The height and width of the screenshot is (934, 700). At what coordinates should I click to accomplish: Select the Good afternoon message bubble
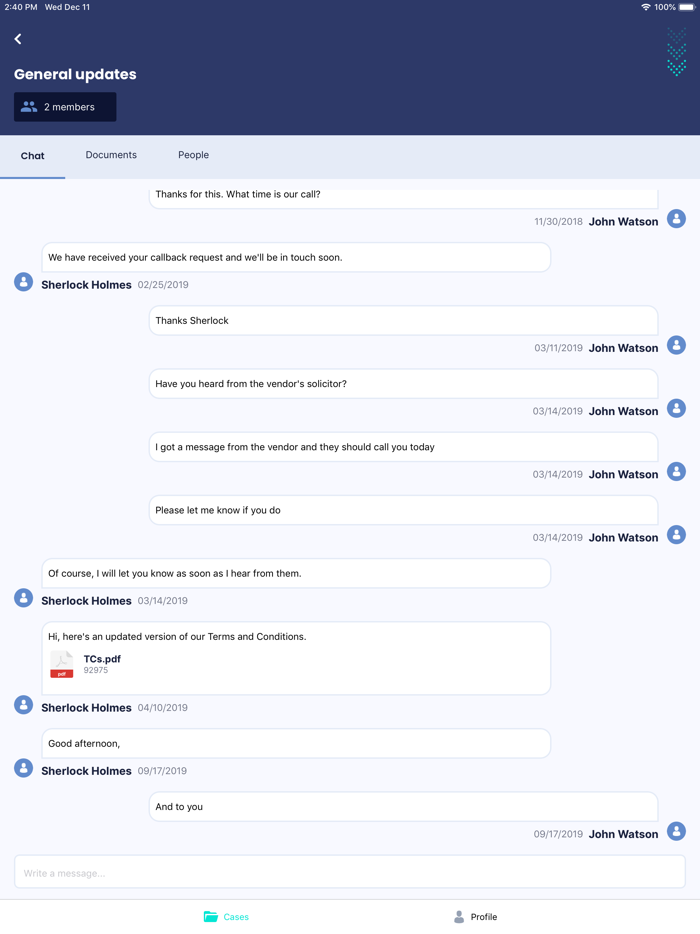295,743
